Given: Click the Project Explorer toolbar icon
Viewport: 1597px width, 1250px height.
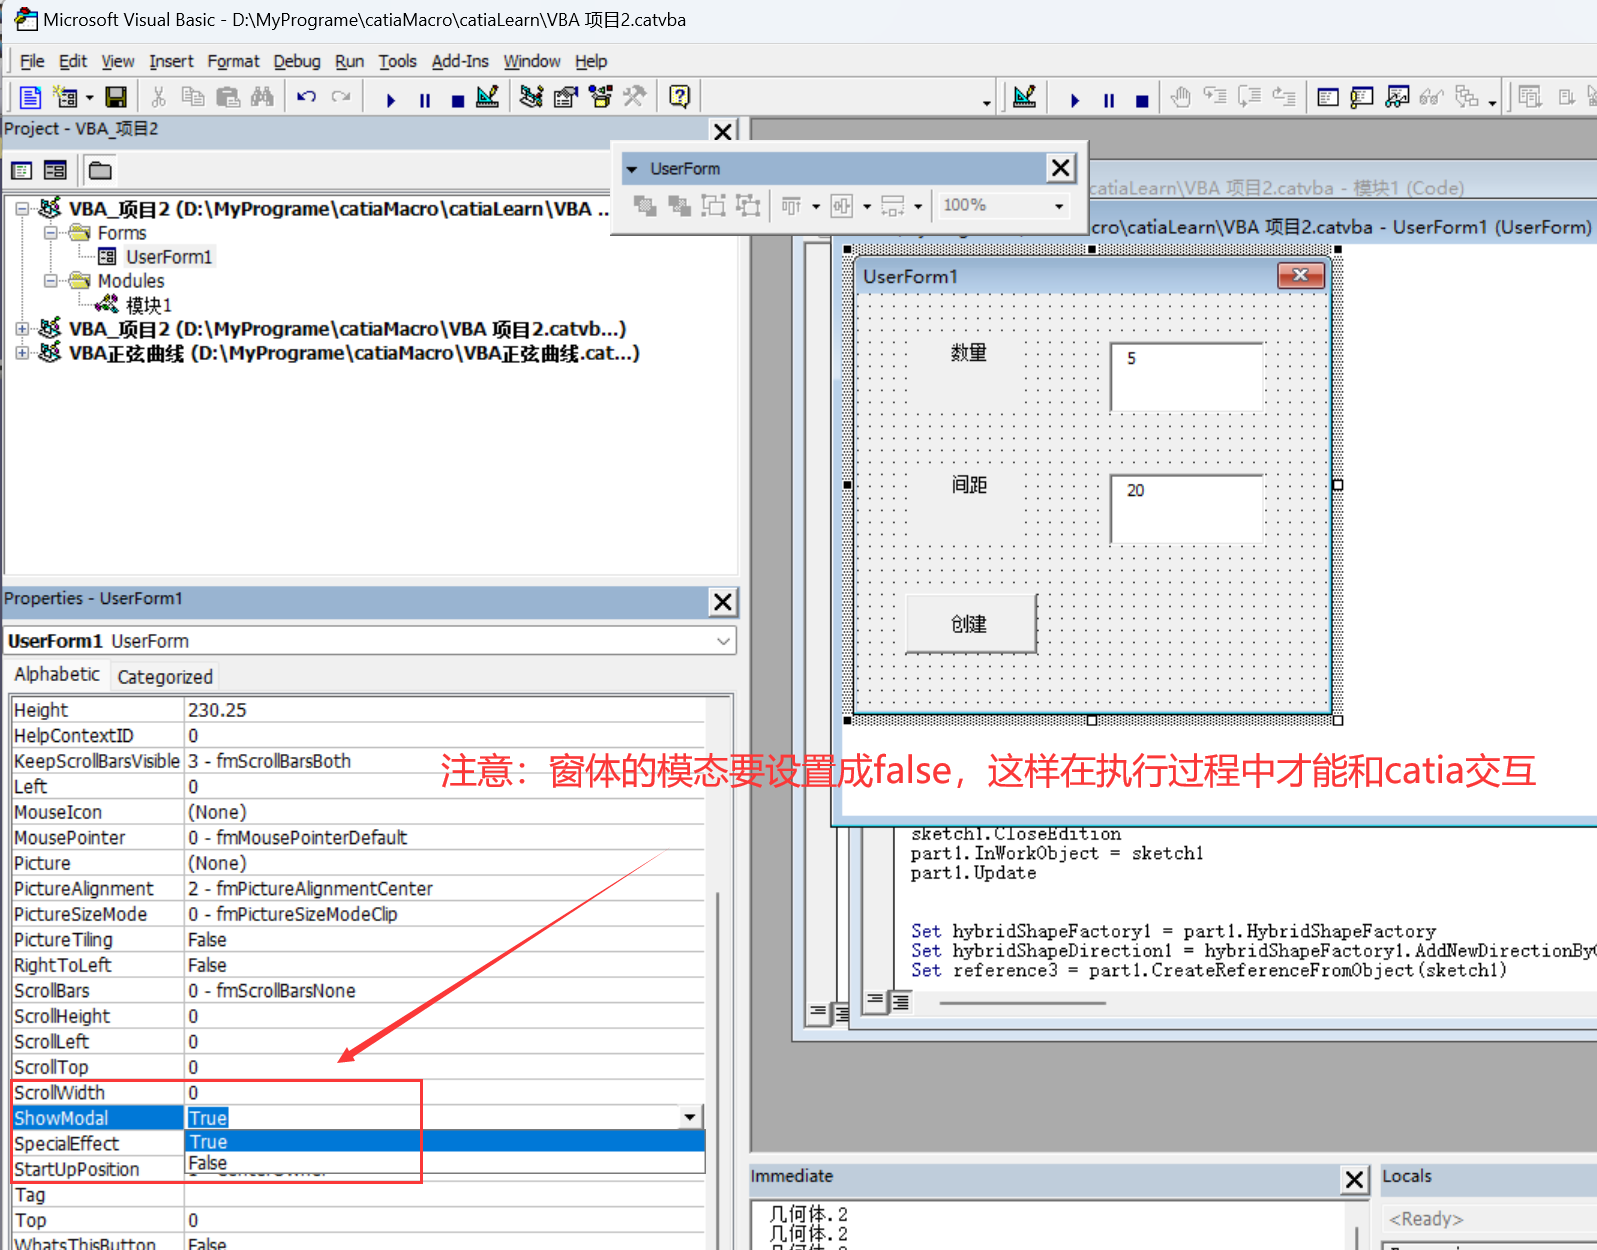Looking at the screenshot, I should coord(532,97).
